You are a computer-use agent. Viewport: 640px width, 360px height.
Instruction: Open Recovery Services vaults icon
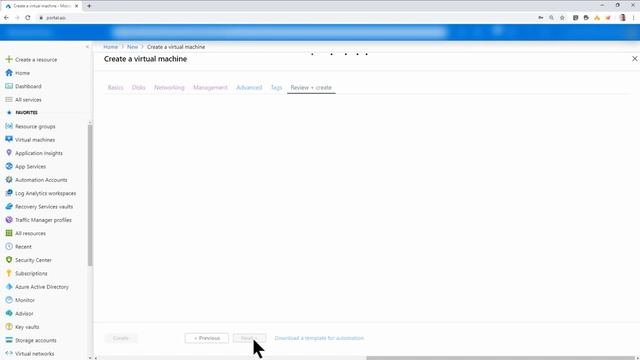(x=9, y=207)
